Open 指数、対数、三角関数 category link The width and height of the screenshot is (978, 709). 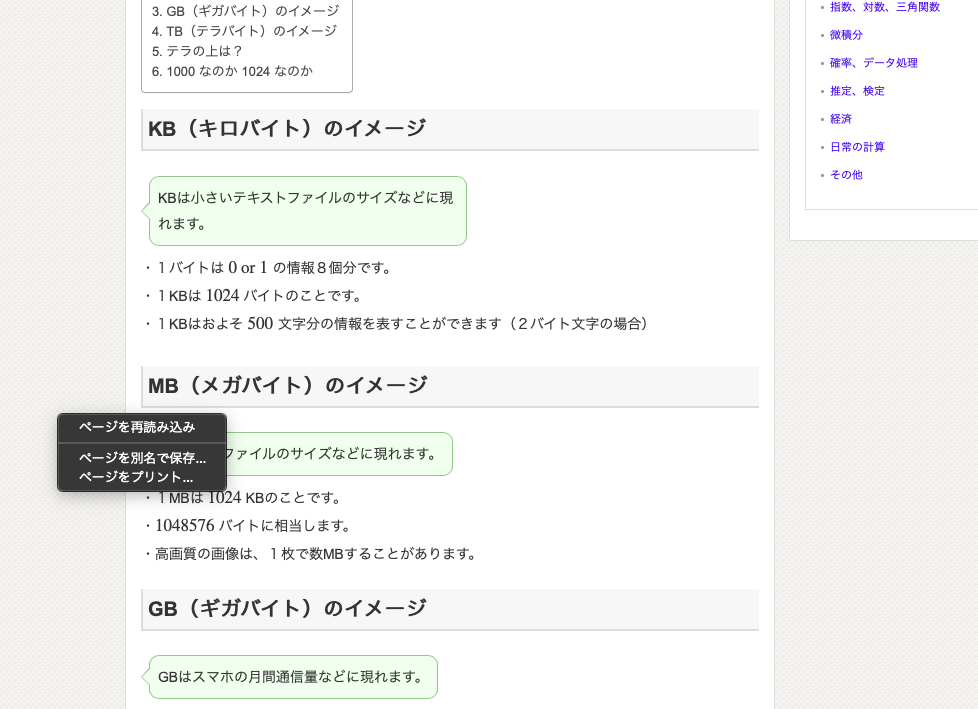click(x=885, y=7)
